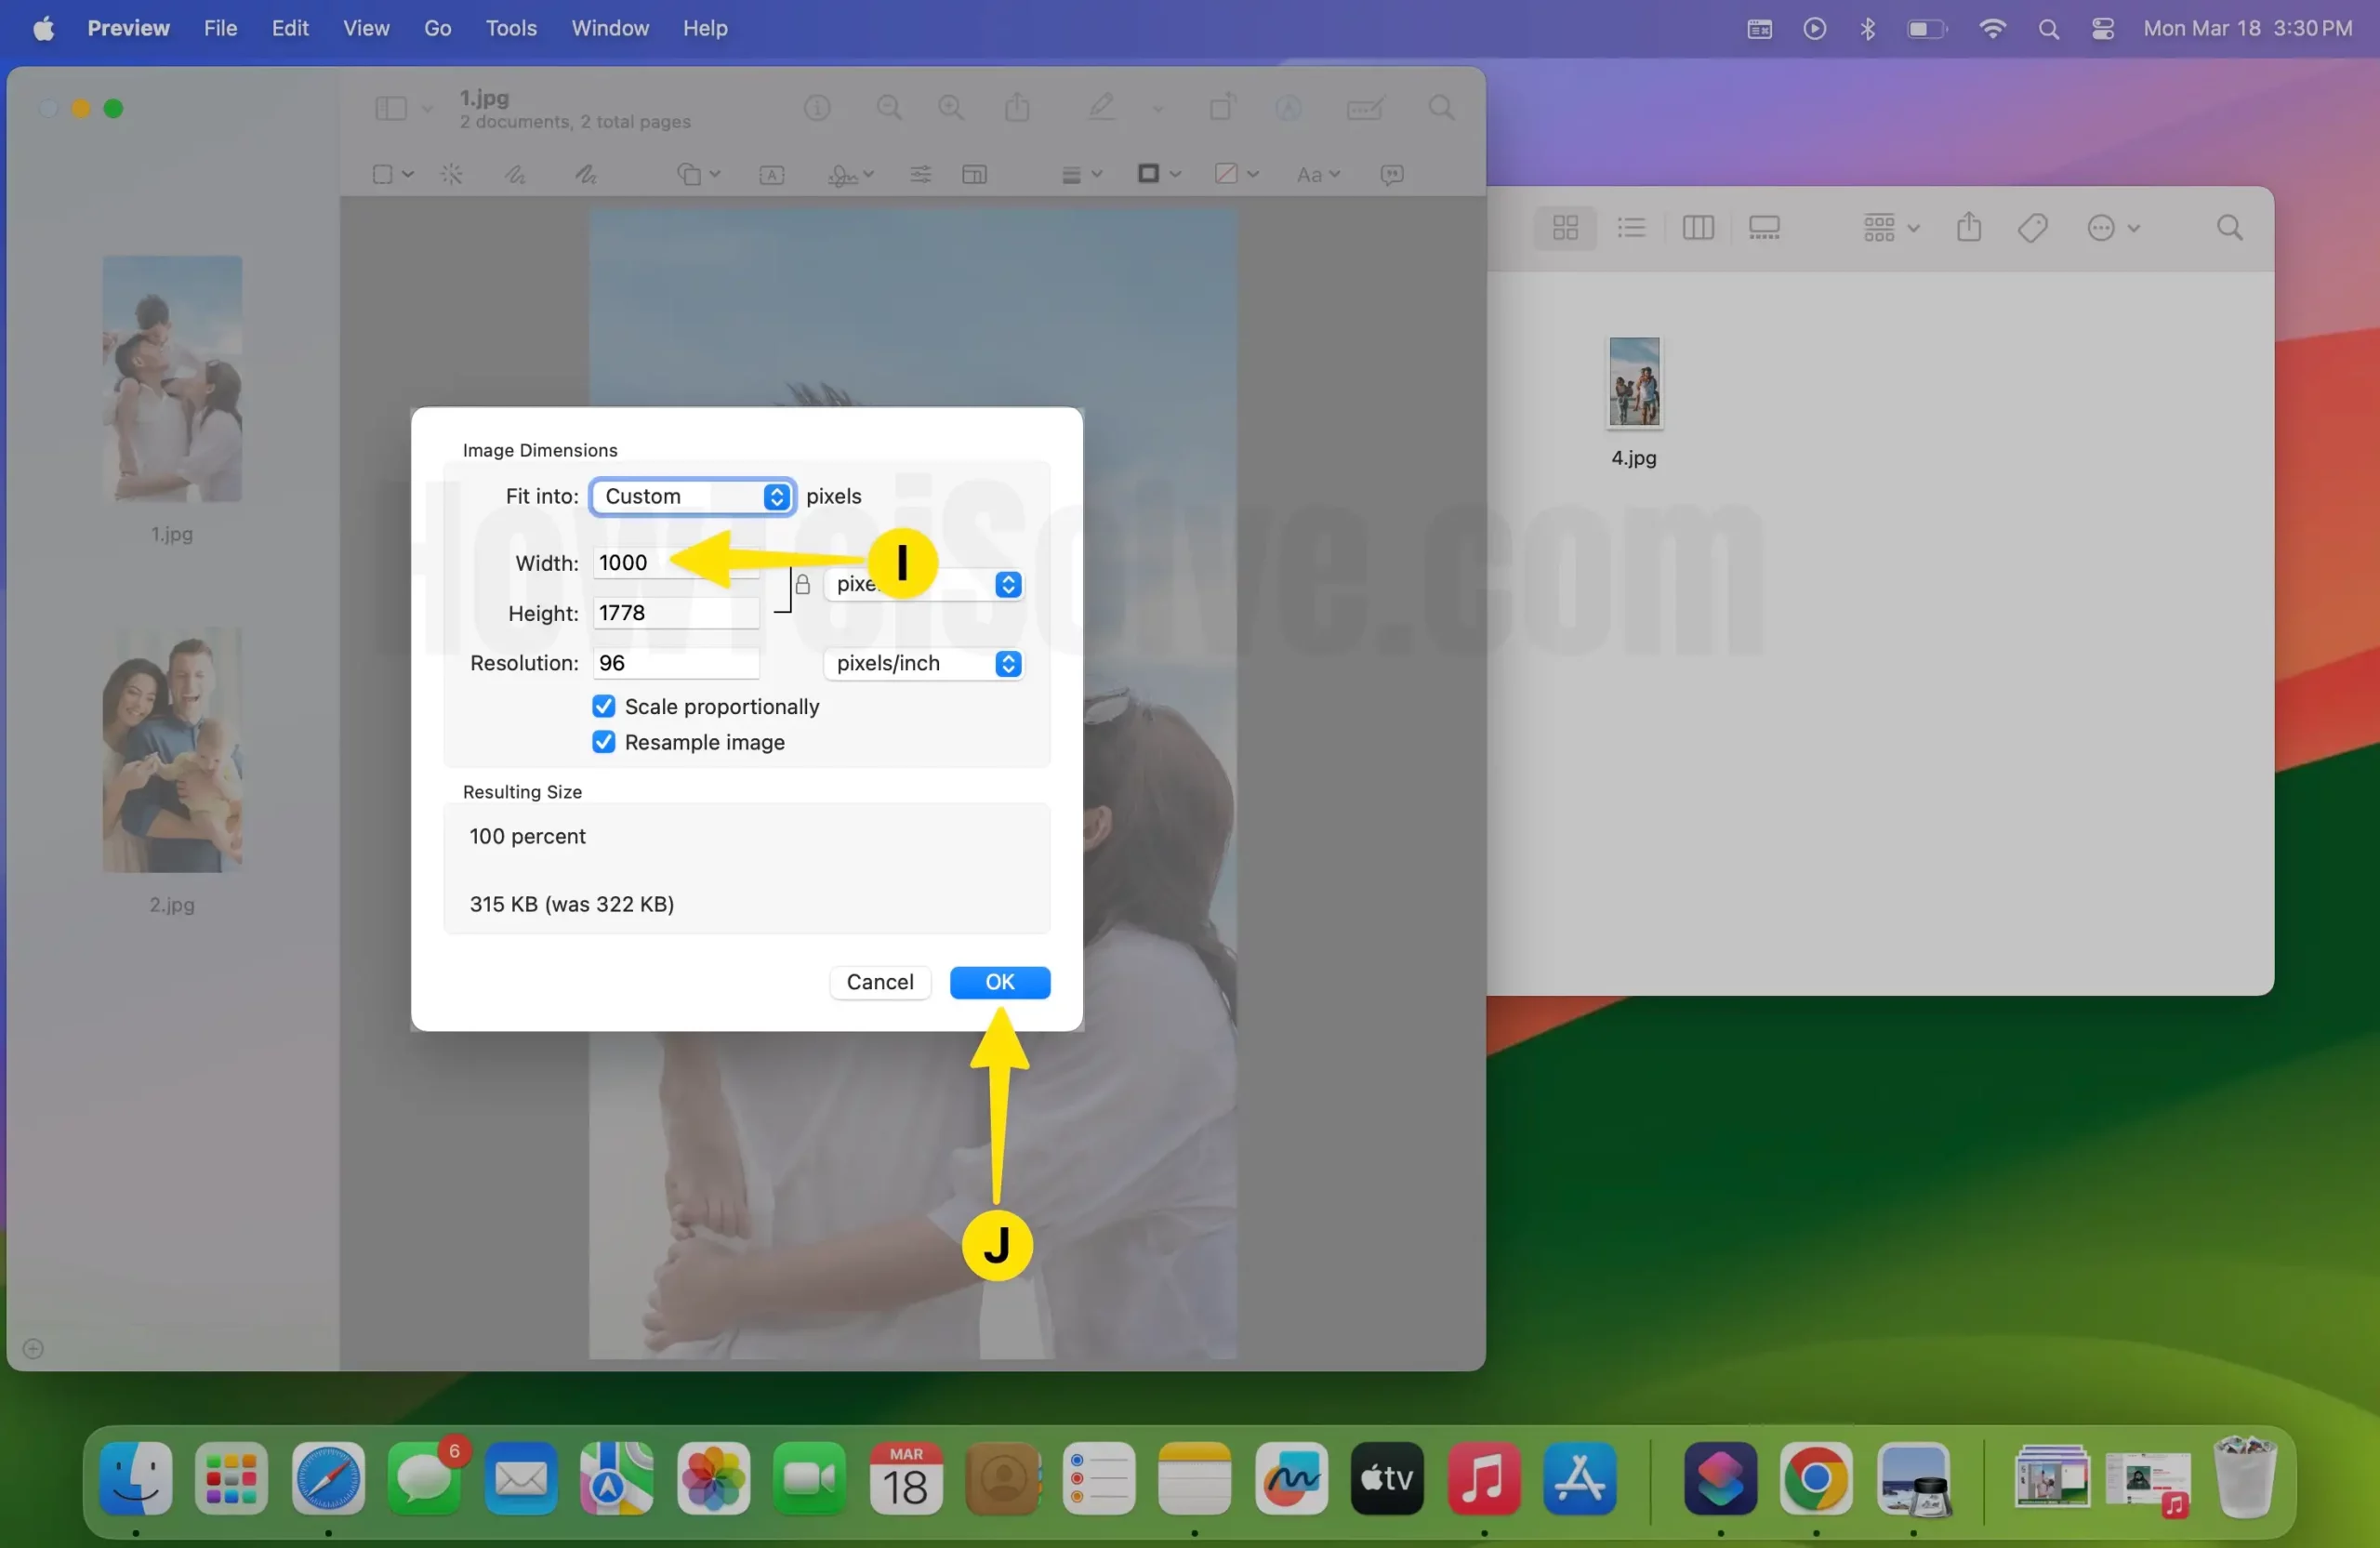Click the Zoom Out magnifier icon
This screenshot has height=1548, width=2380.
click(x=889, y=107)
